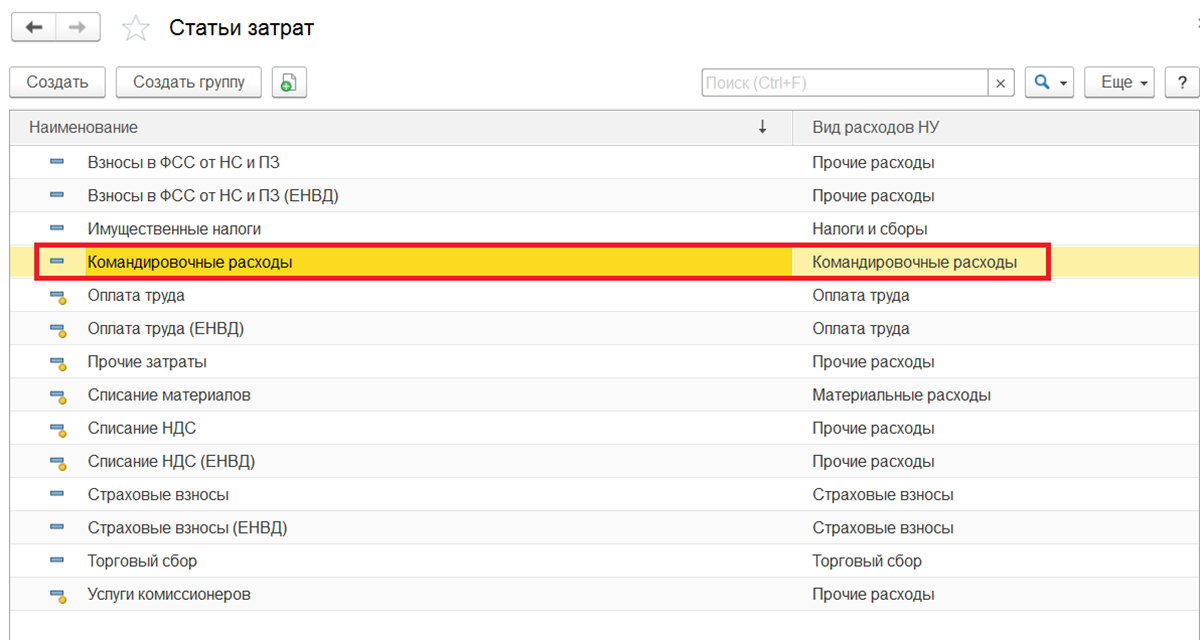The width and height of the screenshot is (1200, 640).
Task: Clear the search field with X icon
Action: pos(1001,83)
